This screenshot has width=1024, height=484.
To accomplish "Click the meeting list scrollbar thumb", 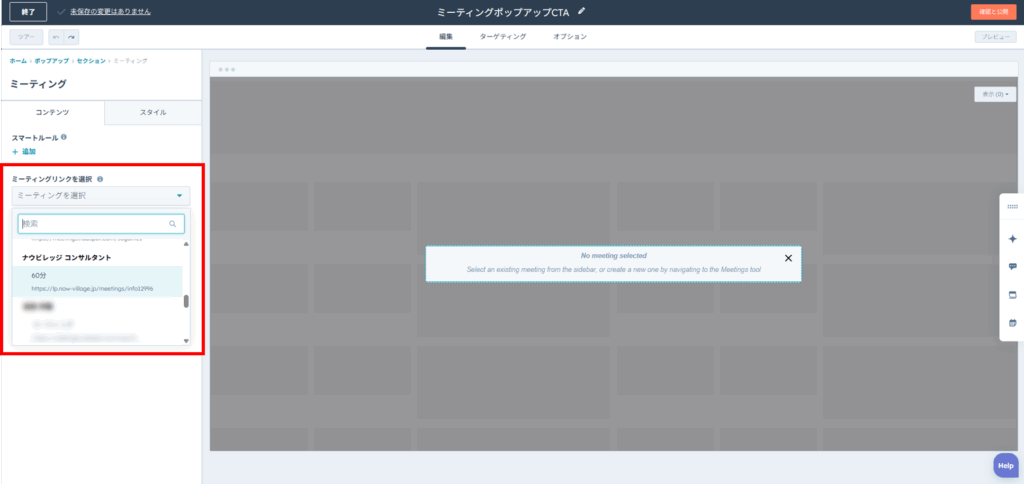I will click(186, 301).
